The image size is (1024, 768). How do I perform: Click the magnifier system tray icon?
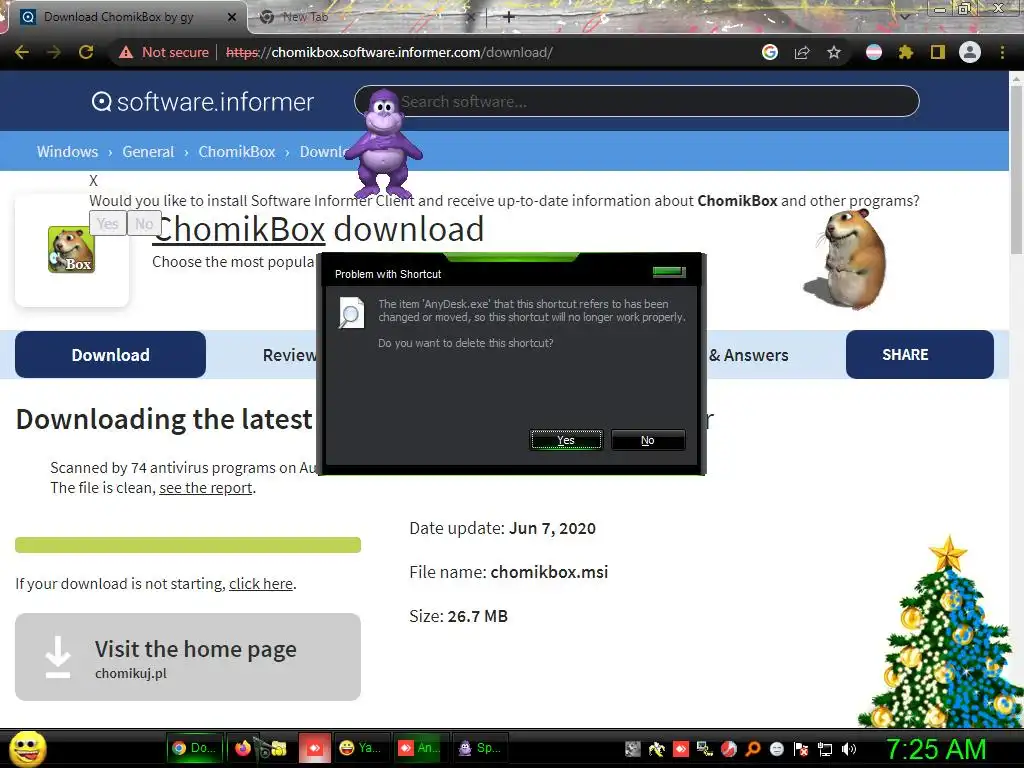752,749
